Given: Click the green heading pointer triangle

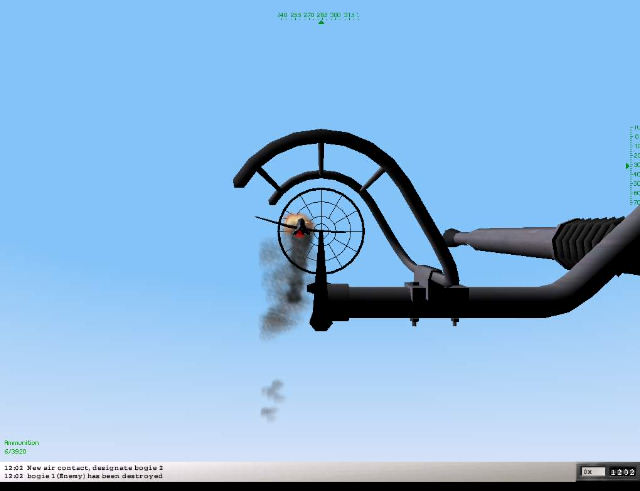Looking at the screenshot, I should 320,21.
